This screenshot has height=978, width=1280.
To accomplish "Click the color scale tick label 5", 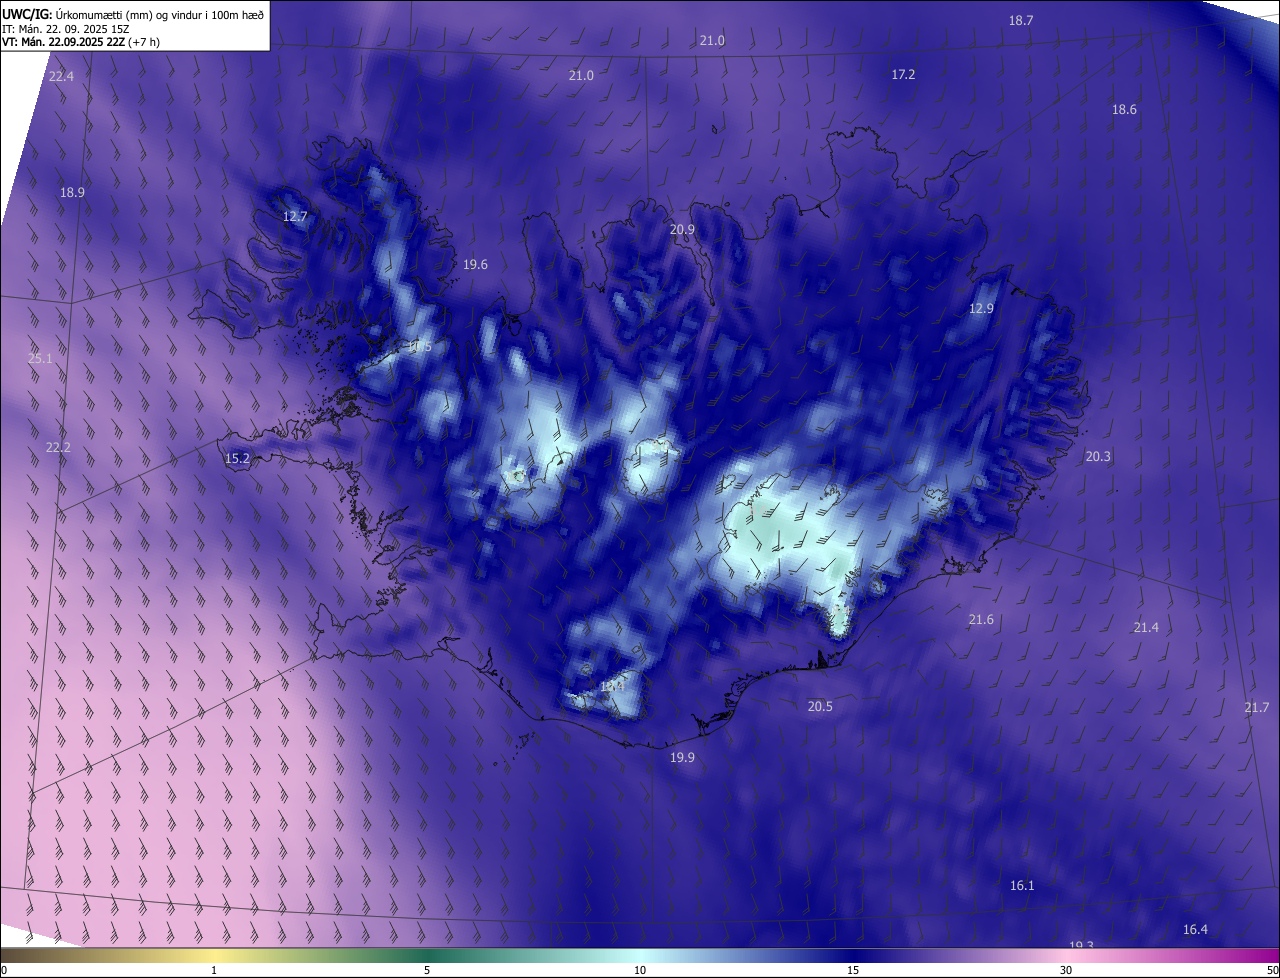I will (x=427, y=970).
